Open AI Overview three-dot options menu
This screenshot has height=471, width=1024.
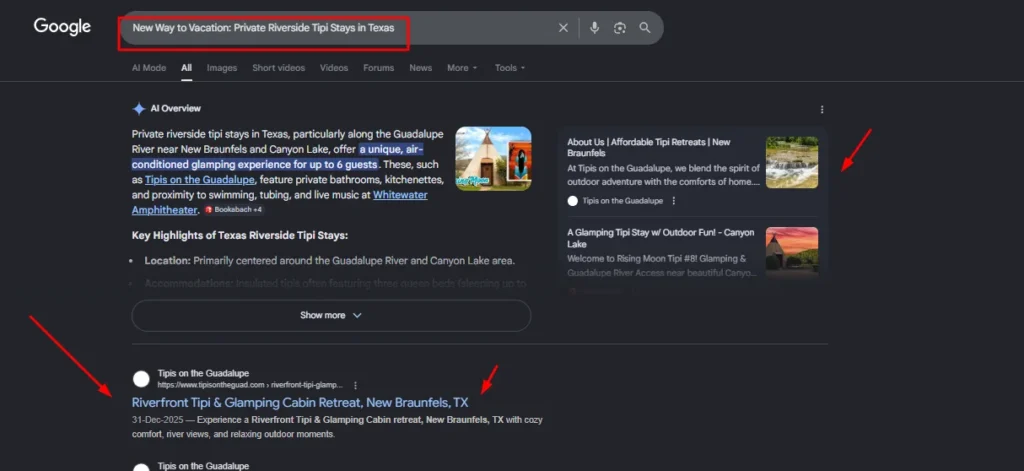coord(822,110)
